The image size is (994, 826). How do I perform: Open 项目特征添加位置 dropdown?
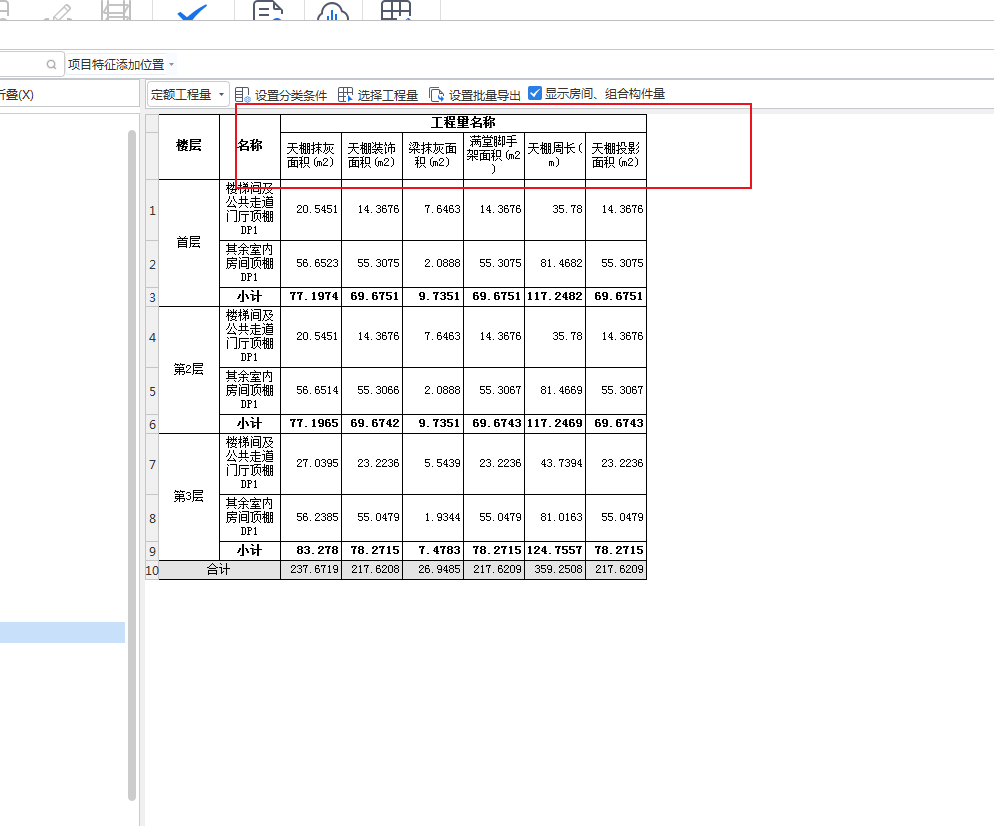[120, 64]
